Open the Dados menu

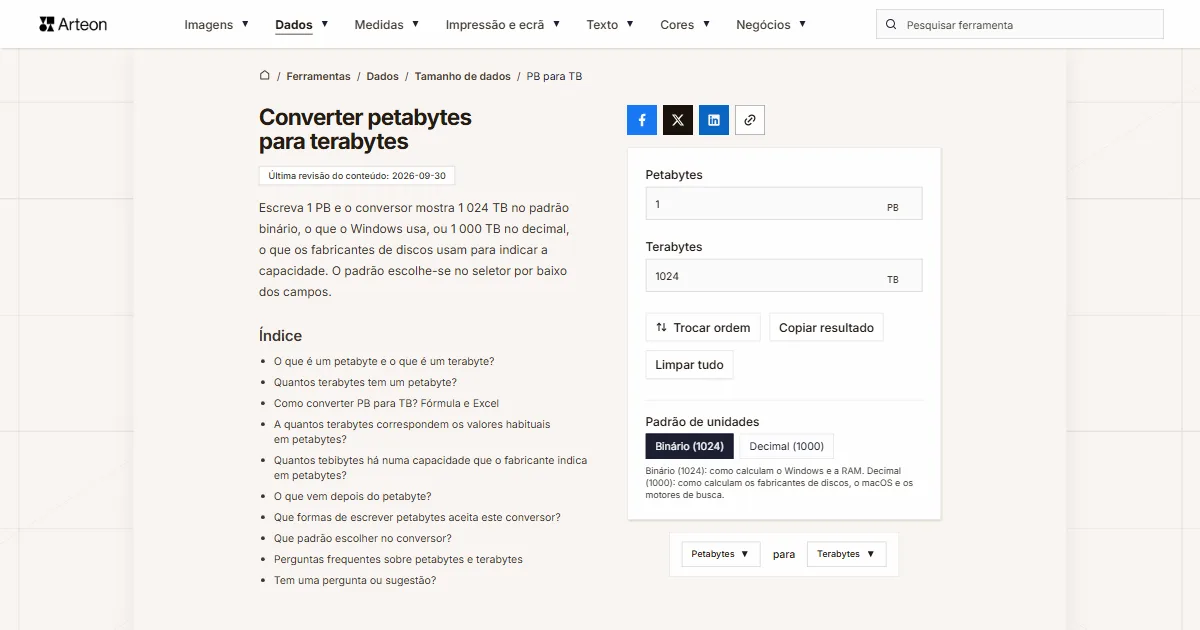tap(302, 25)
